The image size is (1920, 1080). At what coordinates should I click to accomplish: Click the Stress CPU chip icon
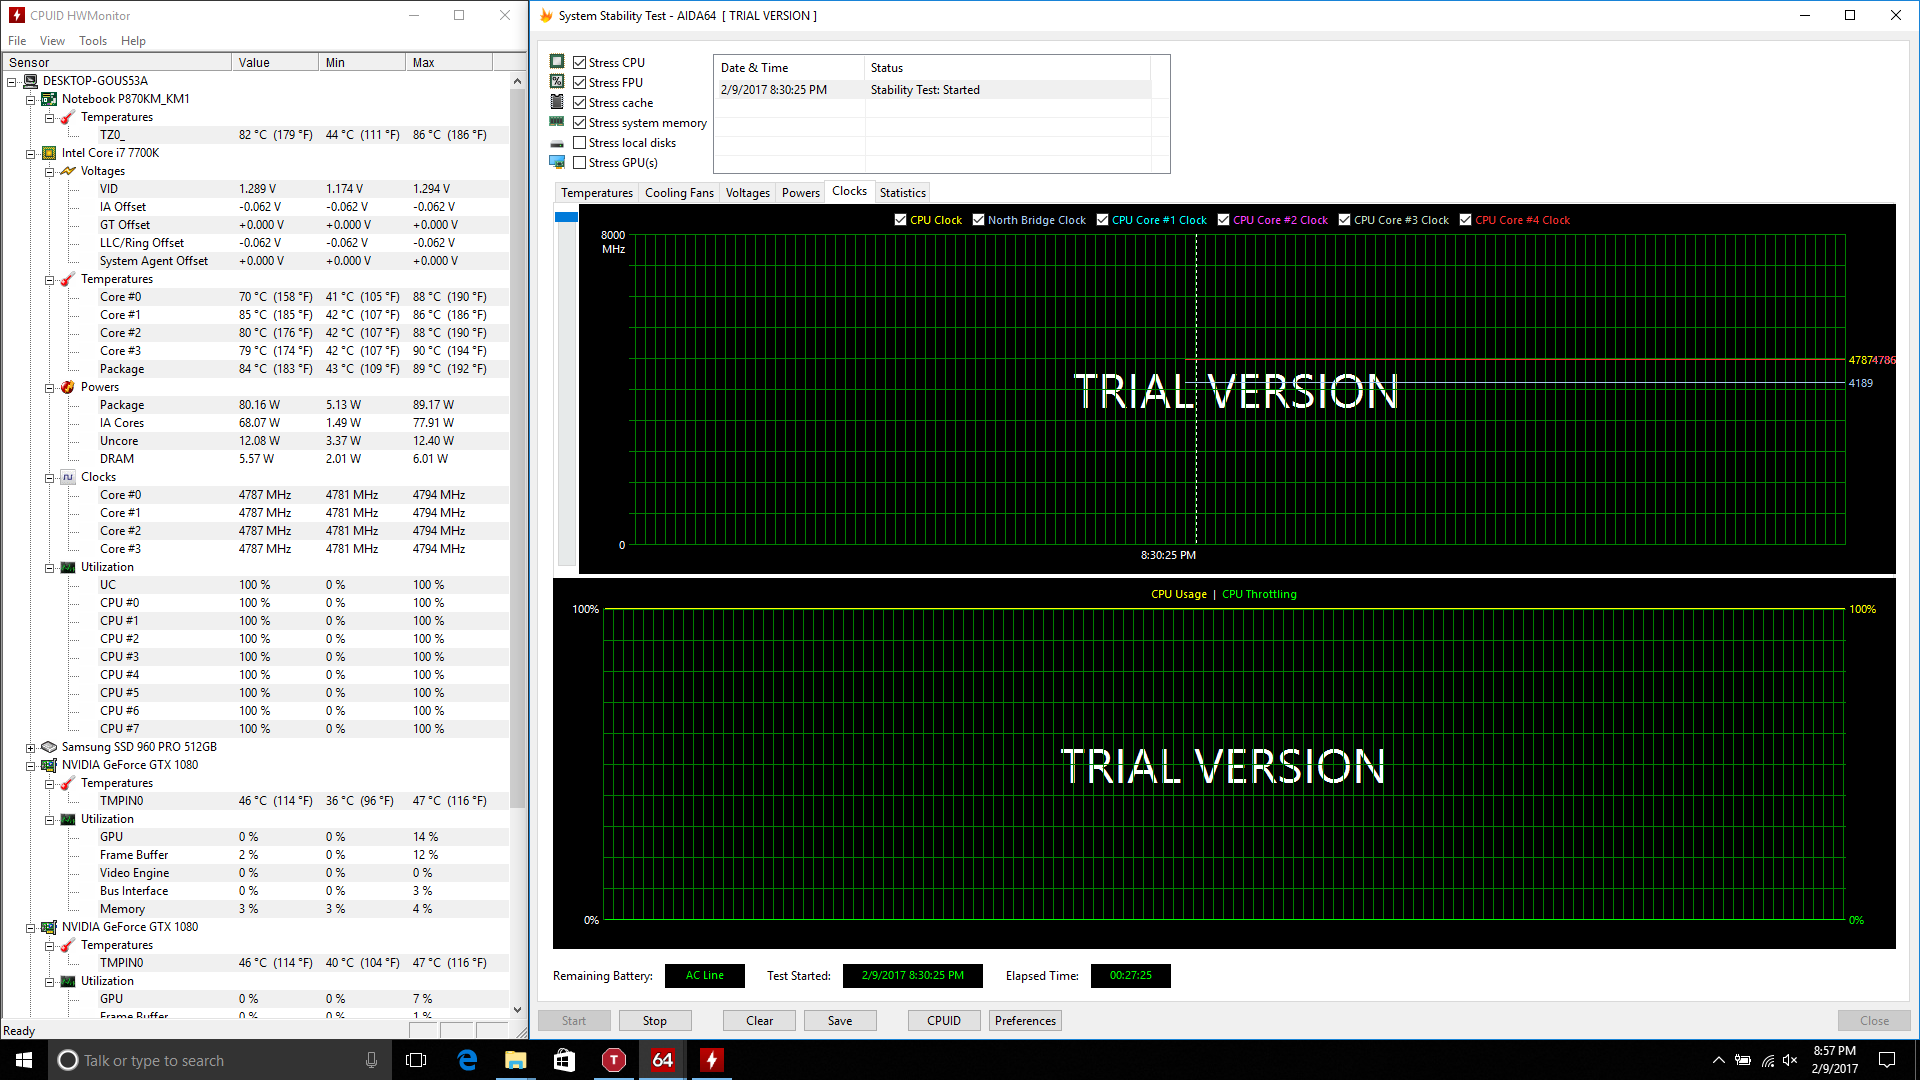(x=557, y=62)
